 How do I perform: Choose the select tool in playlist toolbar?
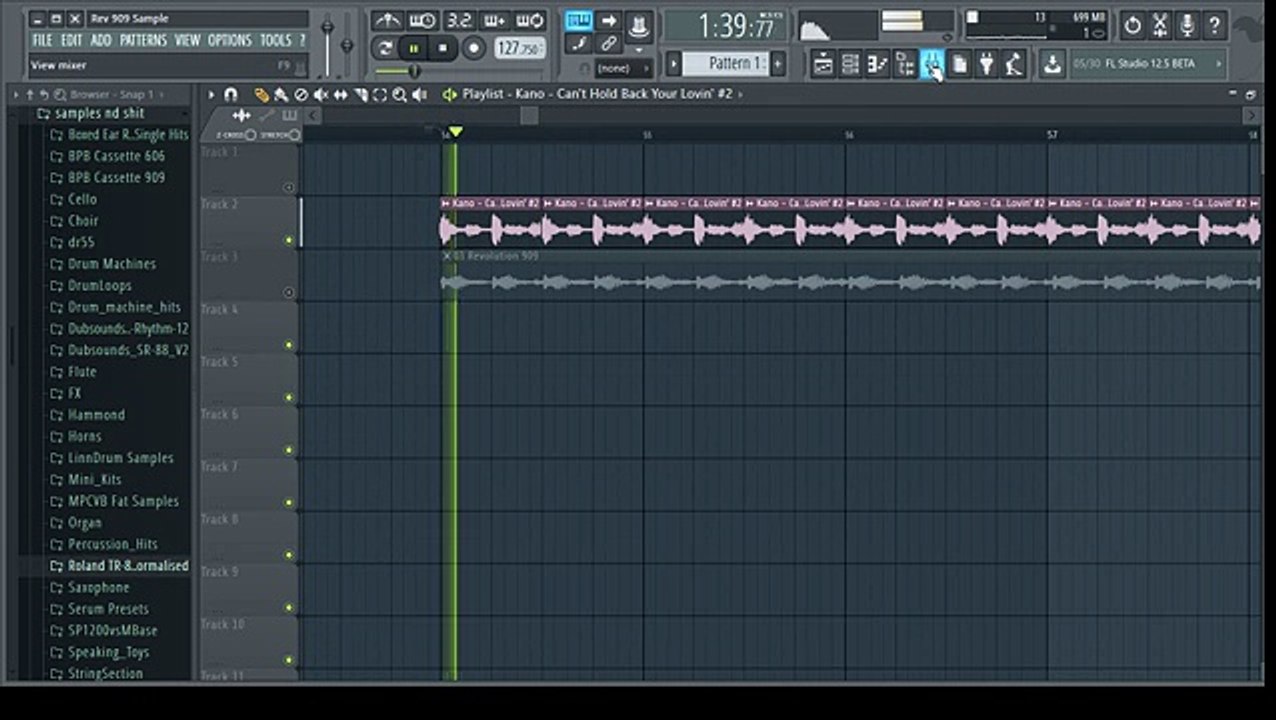tap(380, 95)
